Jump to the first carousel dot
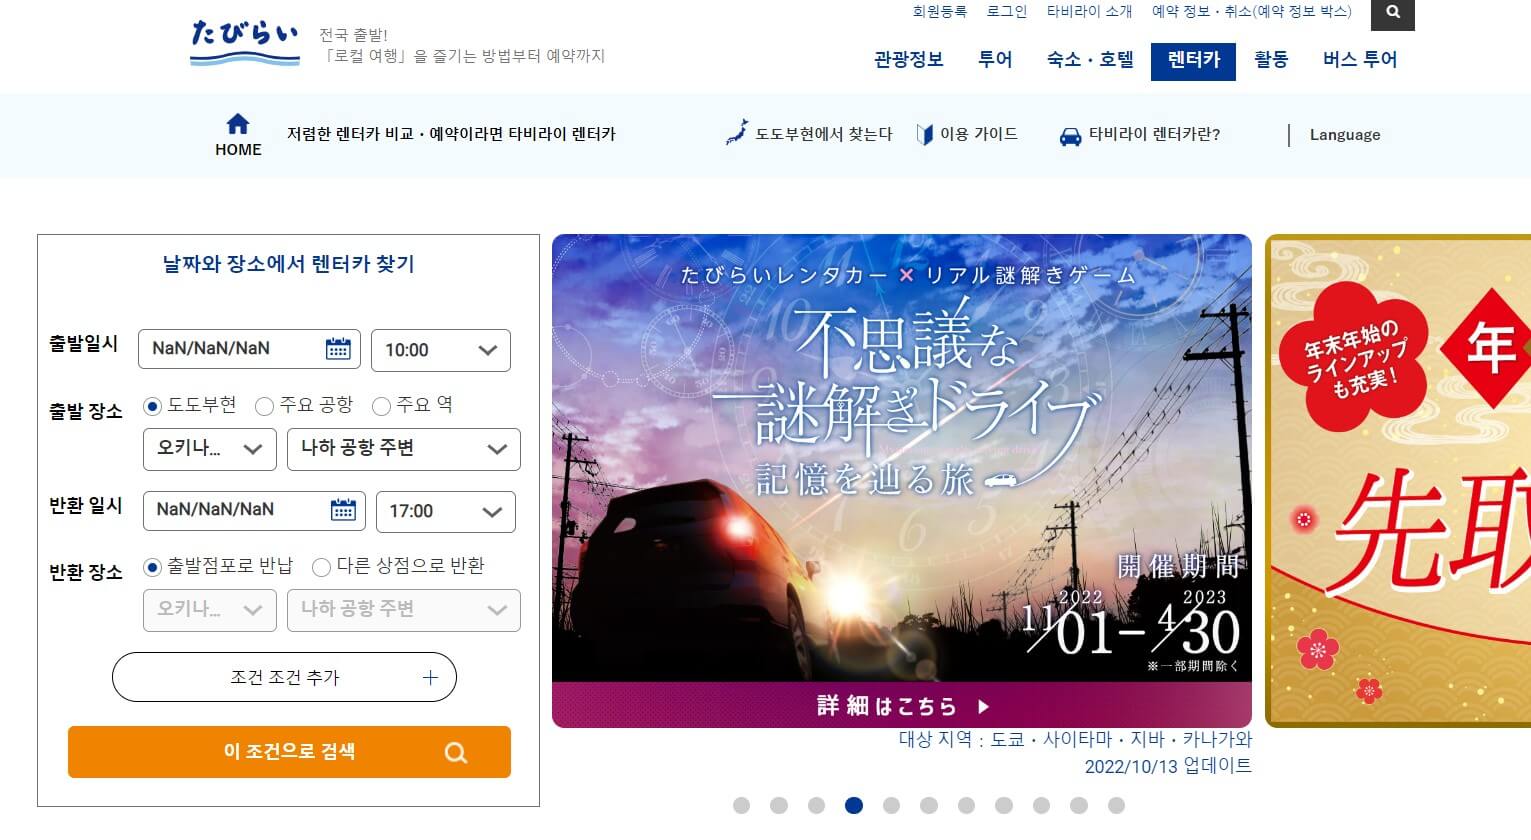 coord(741,806)
